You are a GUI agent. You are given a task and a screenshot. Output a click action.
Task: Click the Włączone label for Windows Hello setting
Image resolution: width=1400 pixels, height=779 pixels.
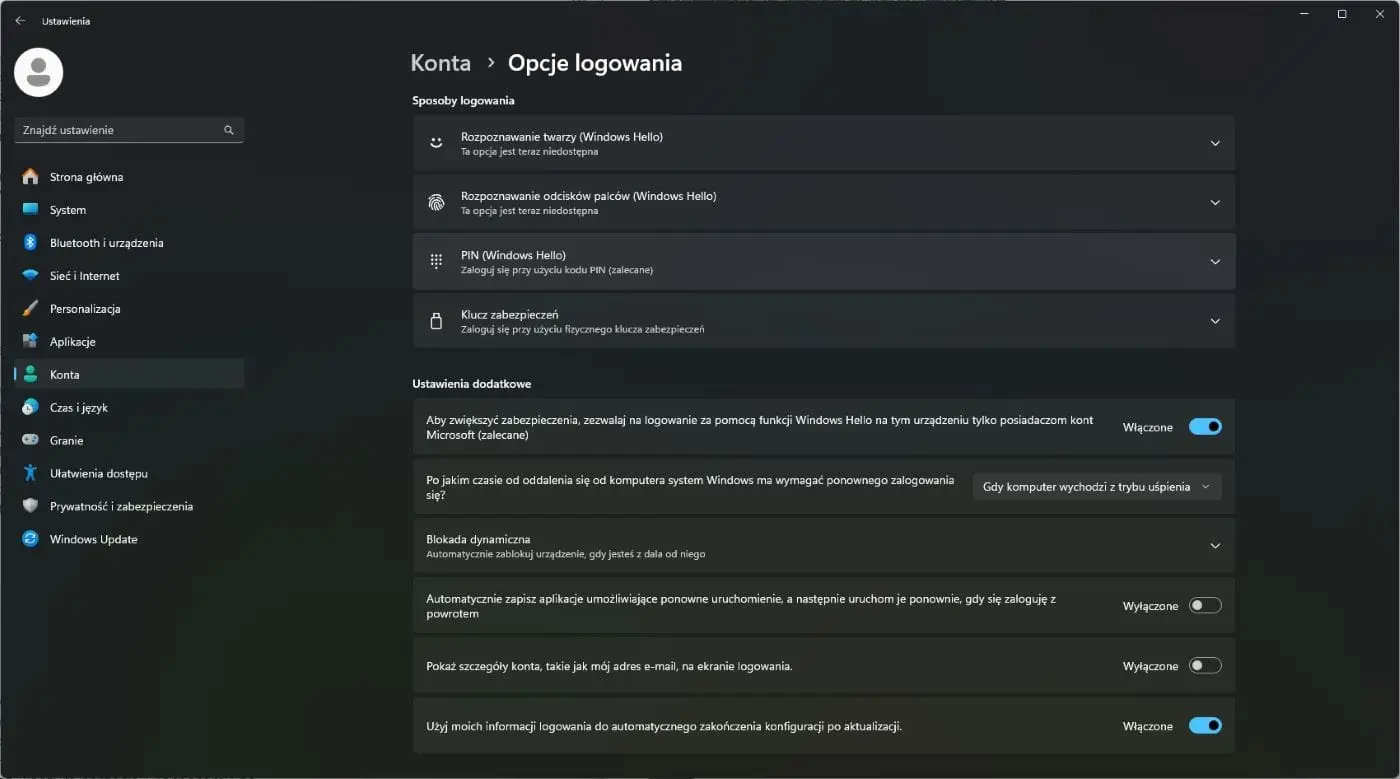point(1148,427)
